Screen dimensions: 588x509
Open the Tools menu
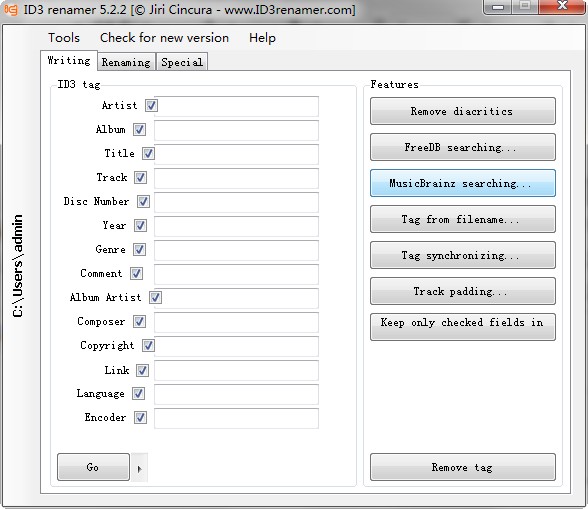(x=64, y=38)
